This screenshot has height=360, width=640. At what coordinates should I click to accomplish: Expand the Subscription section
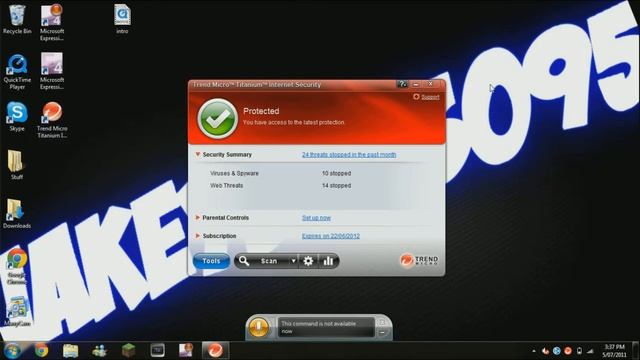coord(198,236)
